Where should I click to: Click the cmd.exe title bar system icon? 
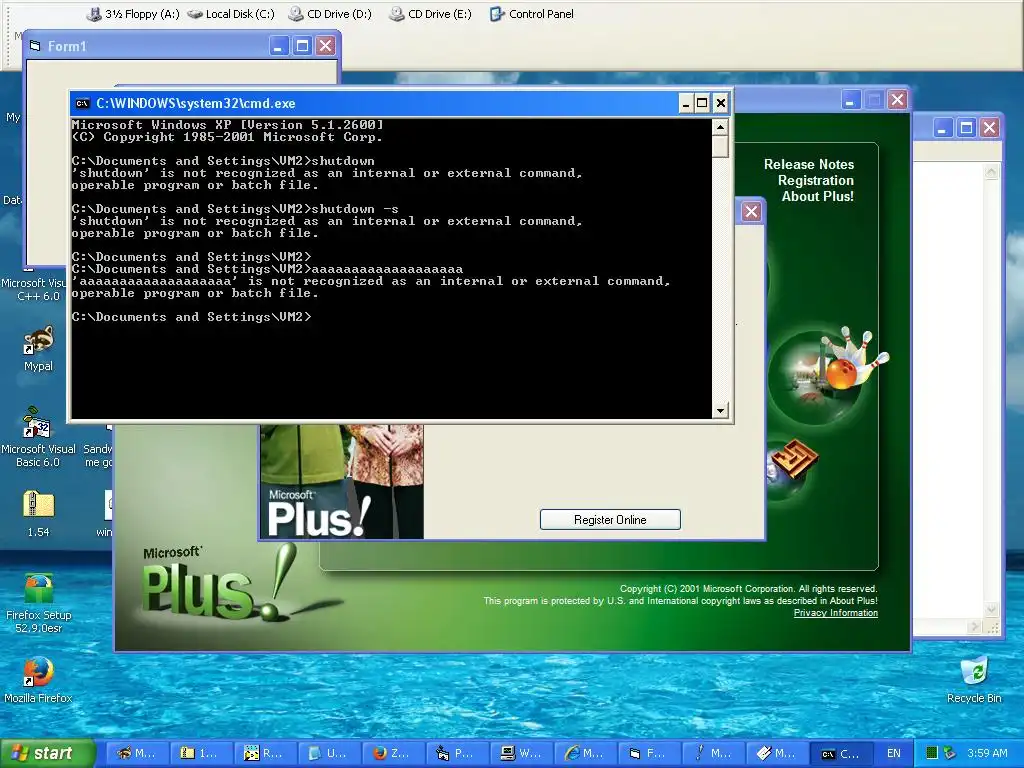click(x=83, y=103)
